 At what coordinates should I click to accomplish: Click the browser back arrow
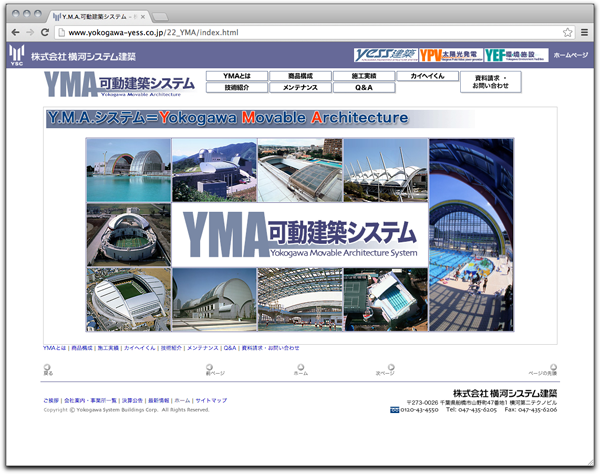[x=16, y=33]
